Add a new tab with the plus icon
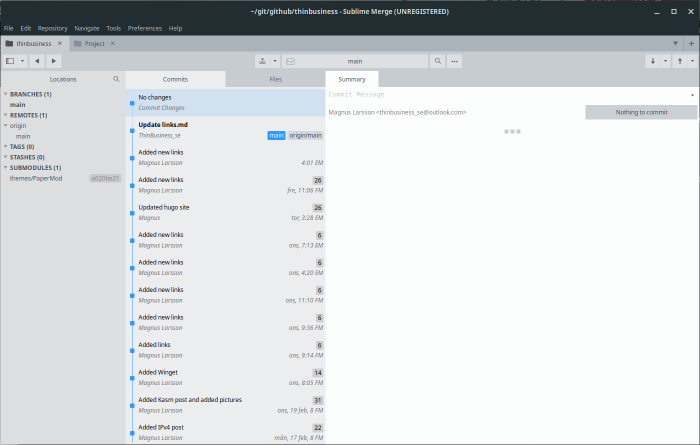 coord(691,43)
